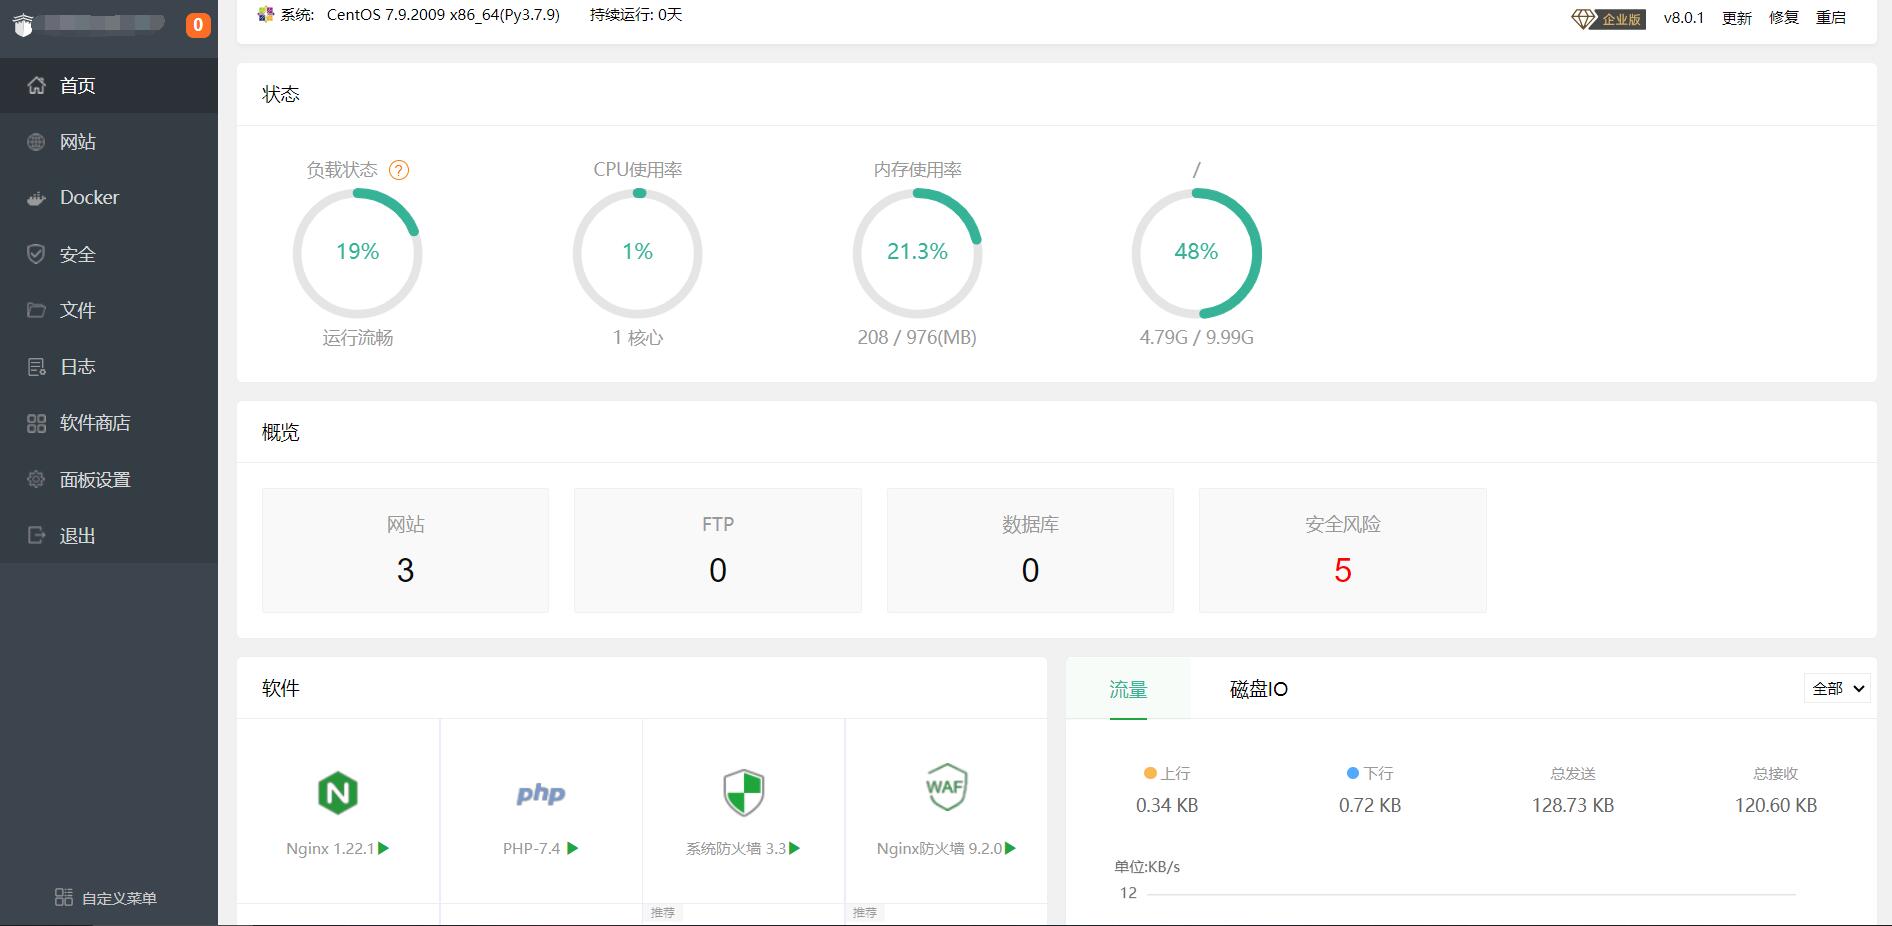Open the 数据库 overview card
Image resolution: width=1892 pixels, height=926 pixels.
click(x=1030, y=550)
